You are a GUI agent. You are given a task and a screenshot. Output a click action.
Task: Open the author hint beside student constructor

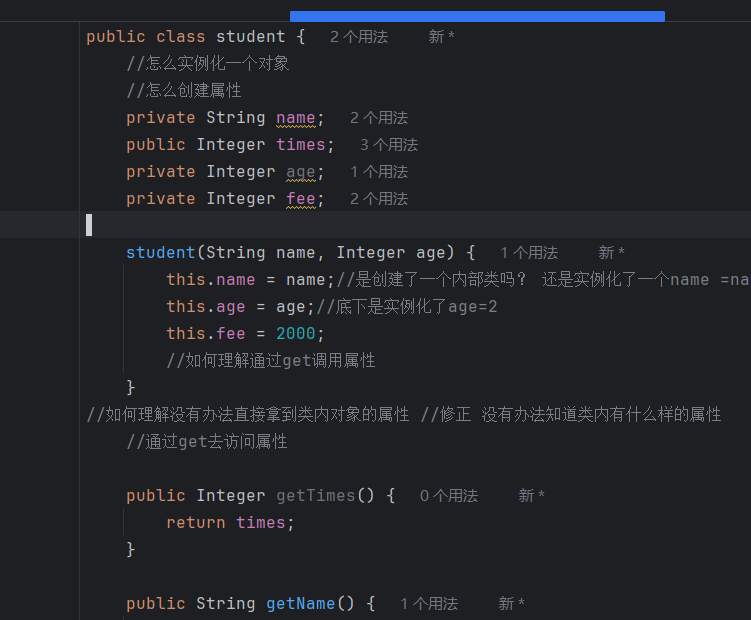click(x=611, y=253)
